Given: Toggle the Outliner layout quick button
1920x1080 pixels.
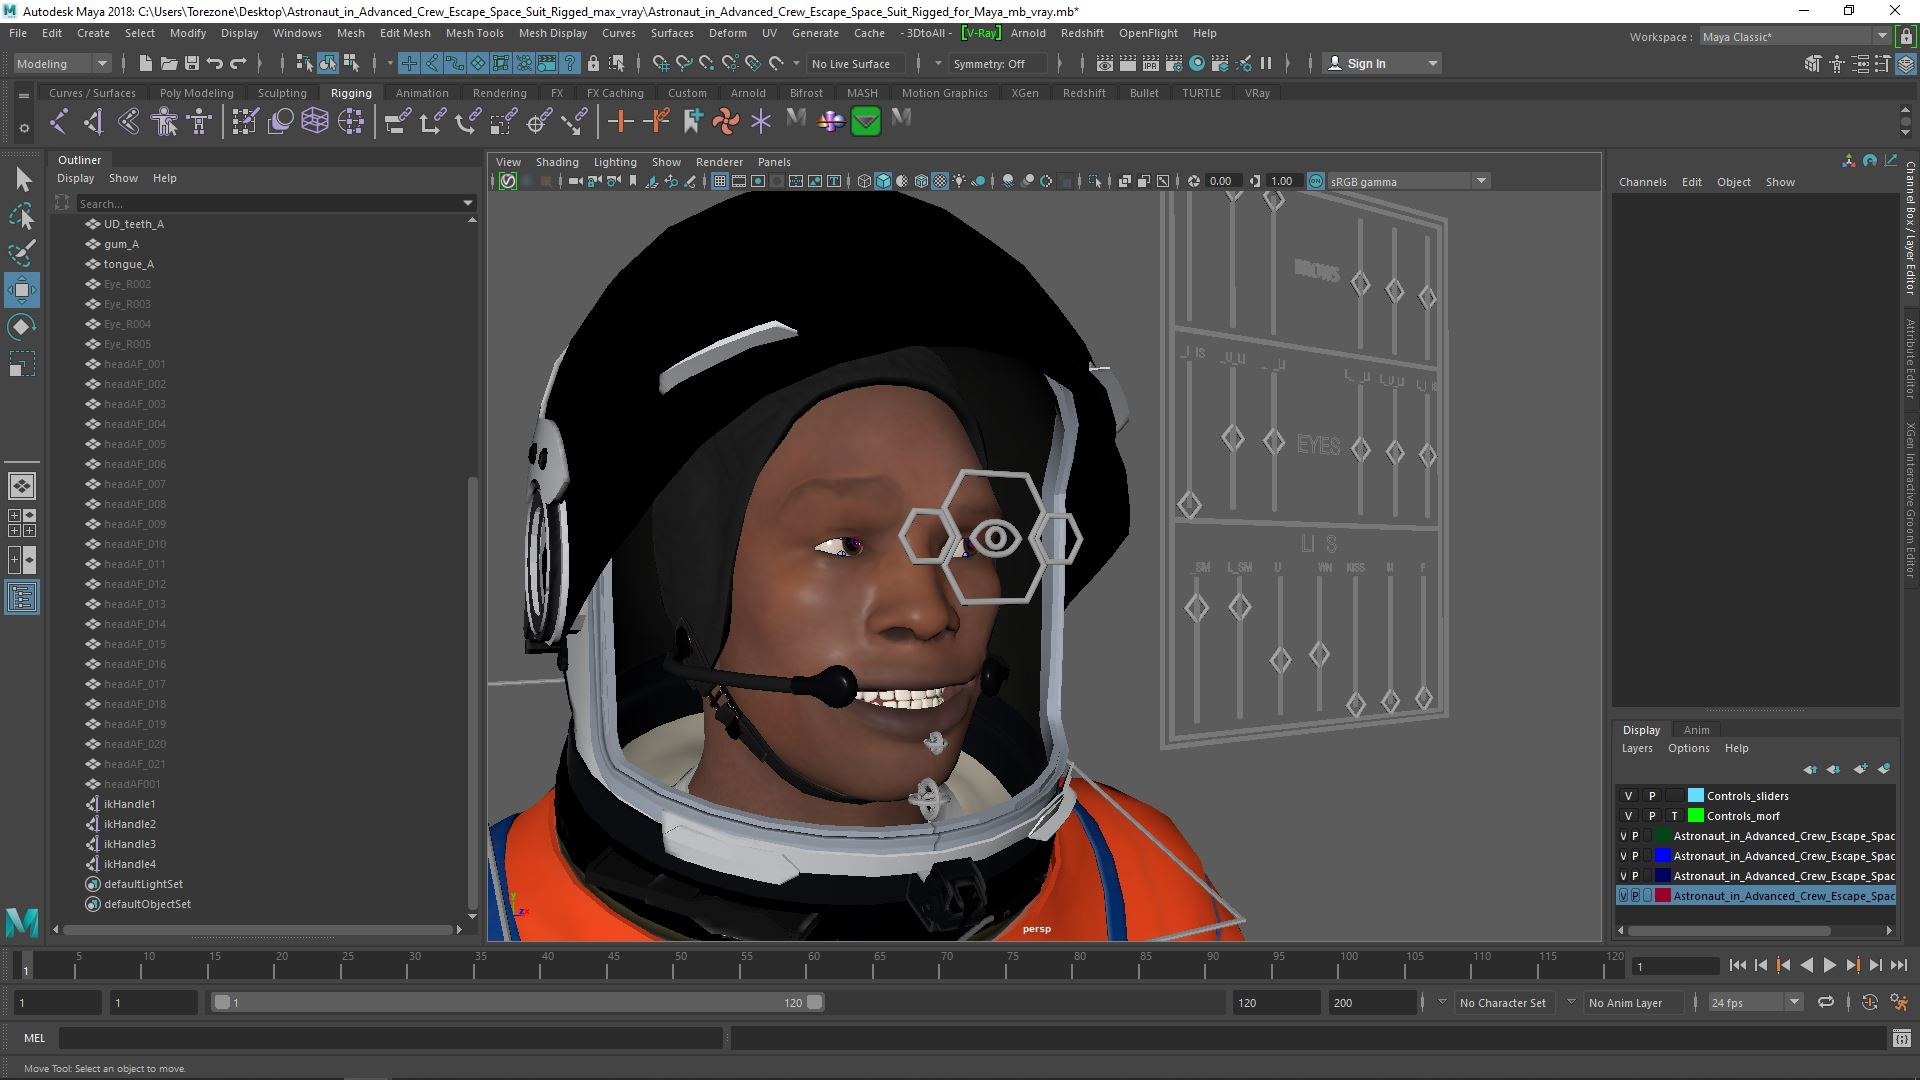Looking at the screenshot, I should (x=22, y=598).
